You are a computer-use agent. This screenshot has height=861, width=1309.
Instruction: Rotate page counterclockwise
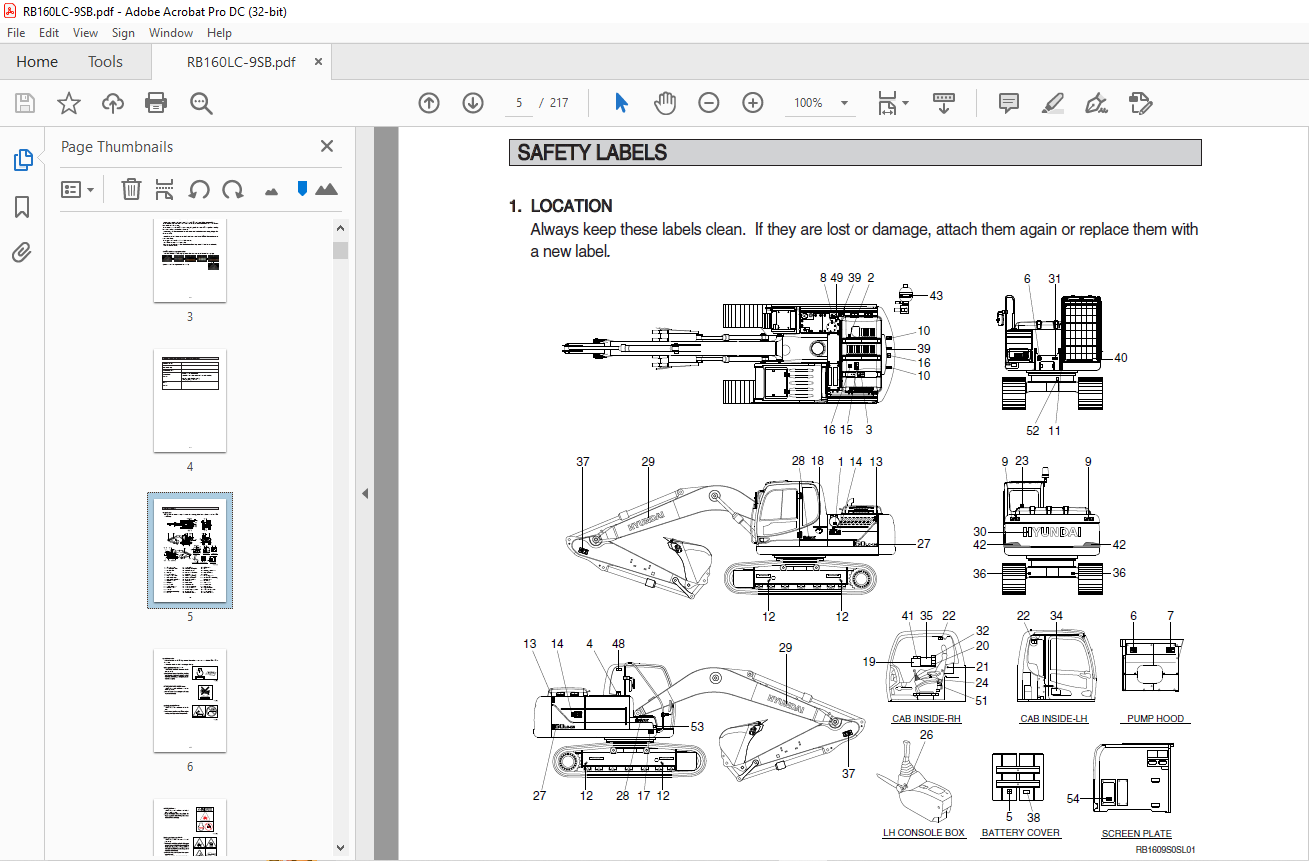tap(199, 189)
